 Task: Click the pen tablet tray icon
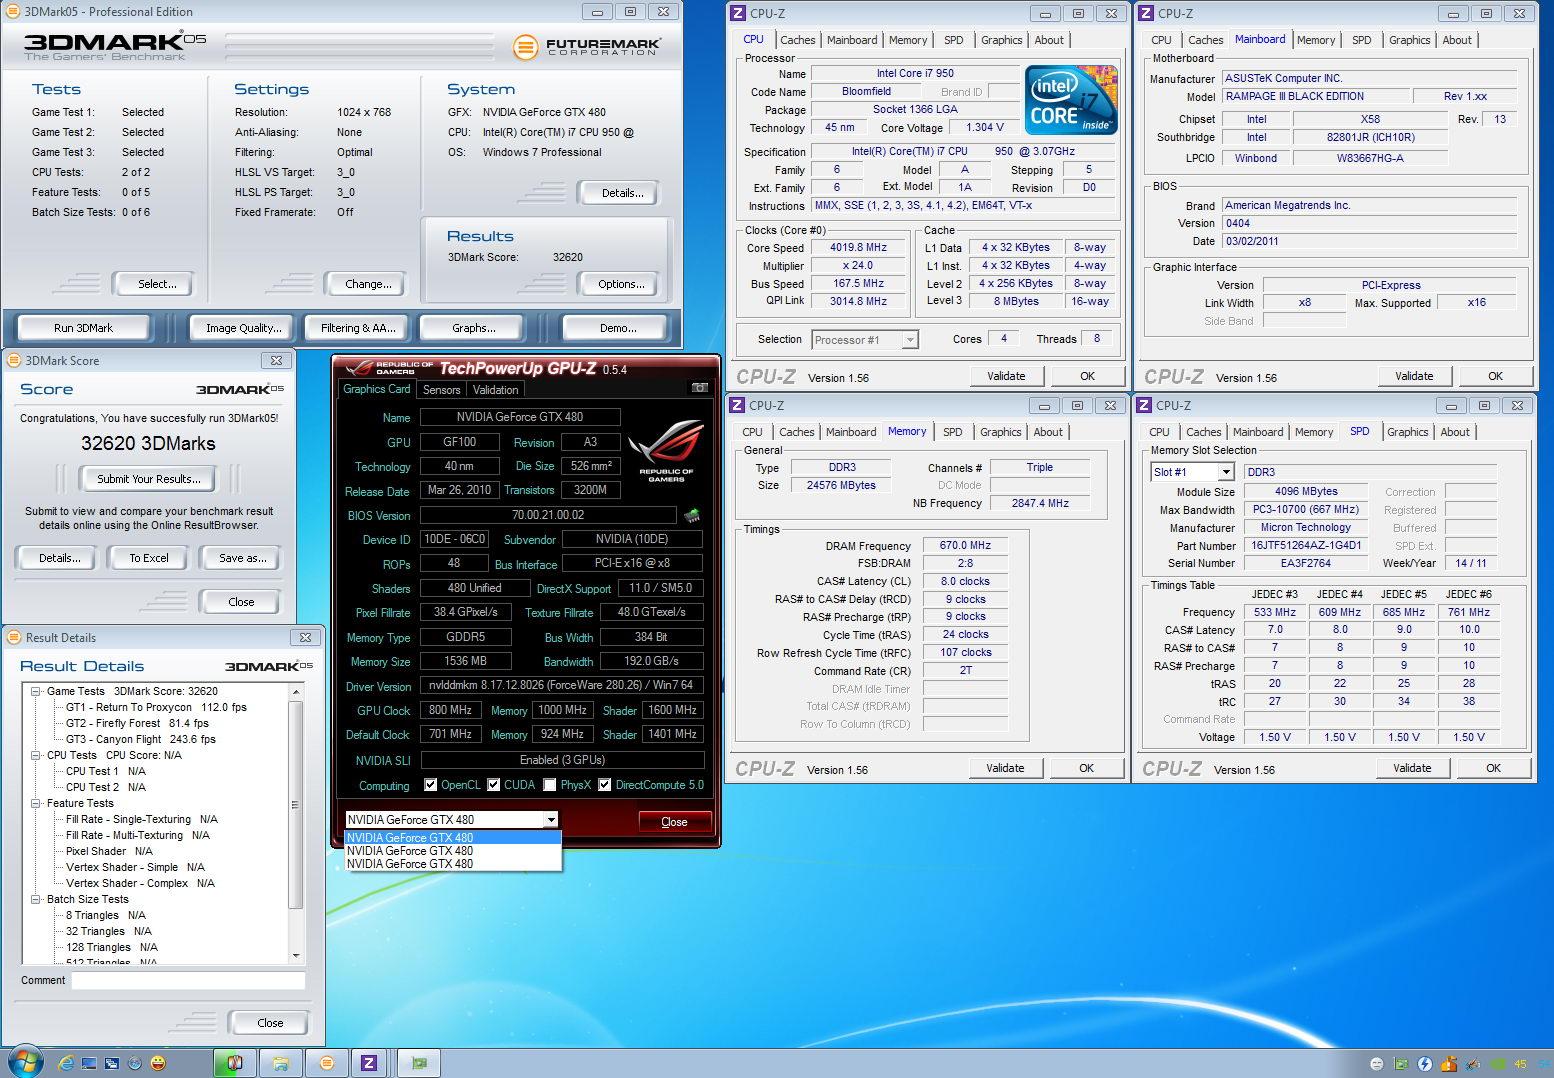[1473, 1064]
